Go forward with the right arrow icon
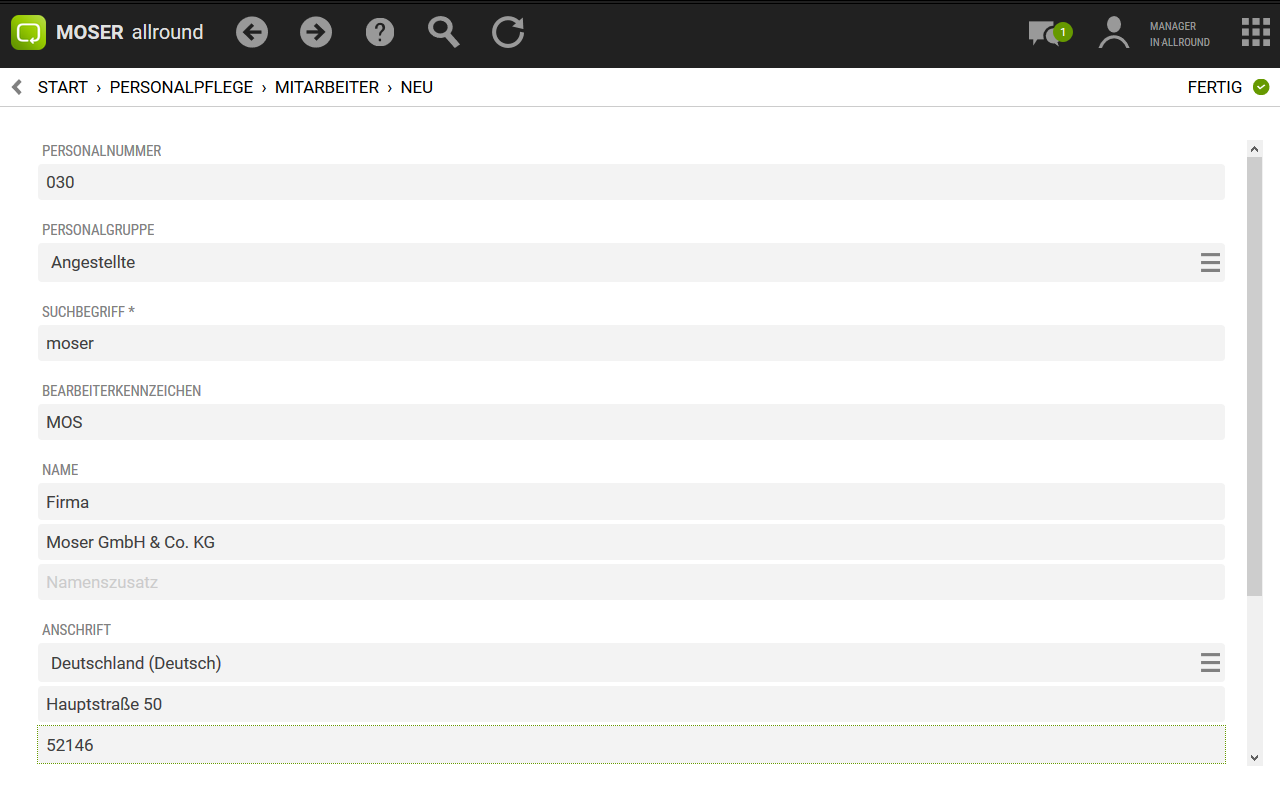The width and height of the screenshot is (1280, 800). [x=316, y=32]
